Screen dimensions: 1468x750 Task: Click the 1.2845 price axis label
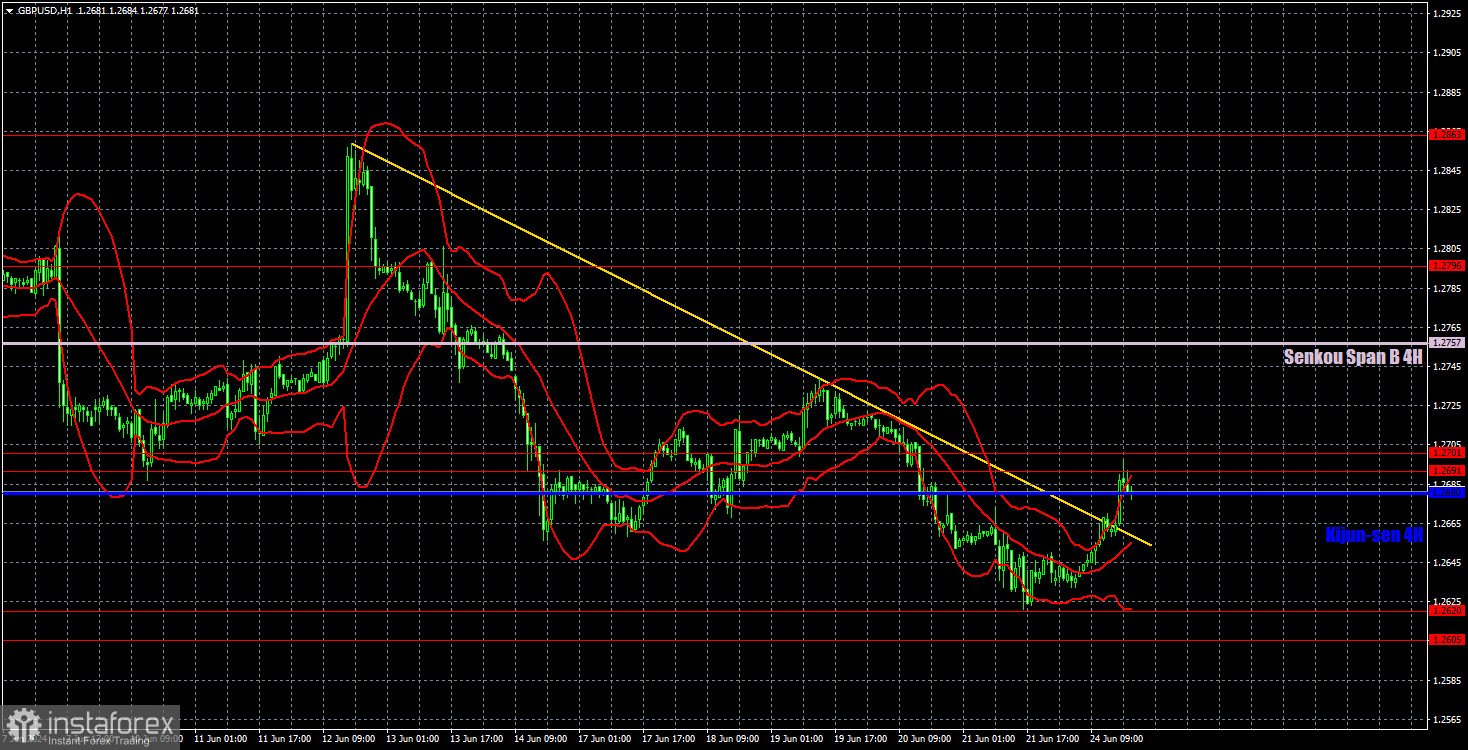click(x=1447, y=171)
